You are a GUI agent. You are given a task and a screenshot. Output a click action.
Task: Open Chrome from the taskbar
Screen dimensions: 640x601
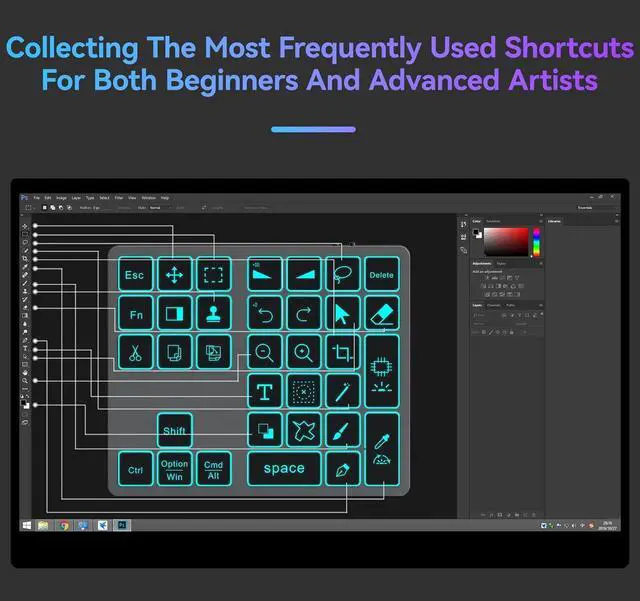64,525
